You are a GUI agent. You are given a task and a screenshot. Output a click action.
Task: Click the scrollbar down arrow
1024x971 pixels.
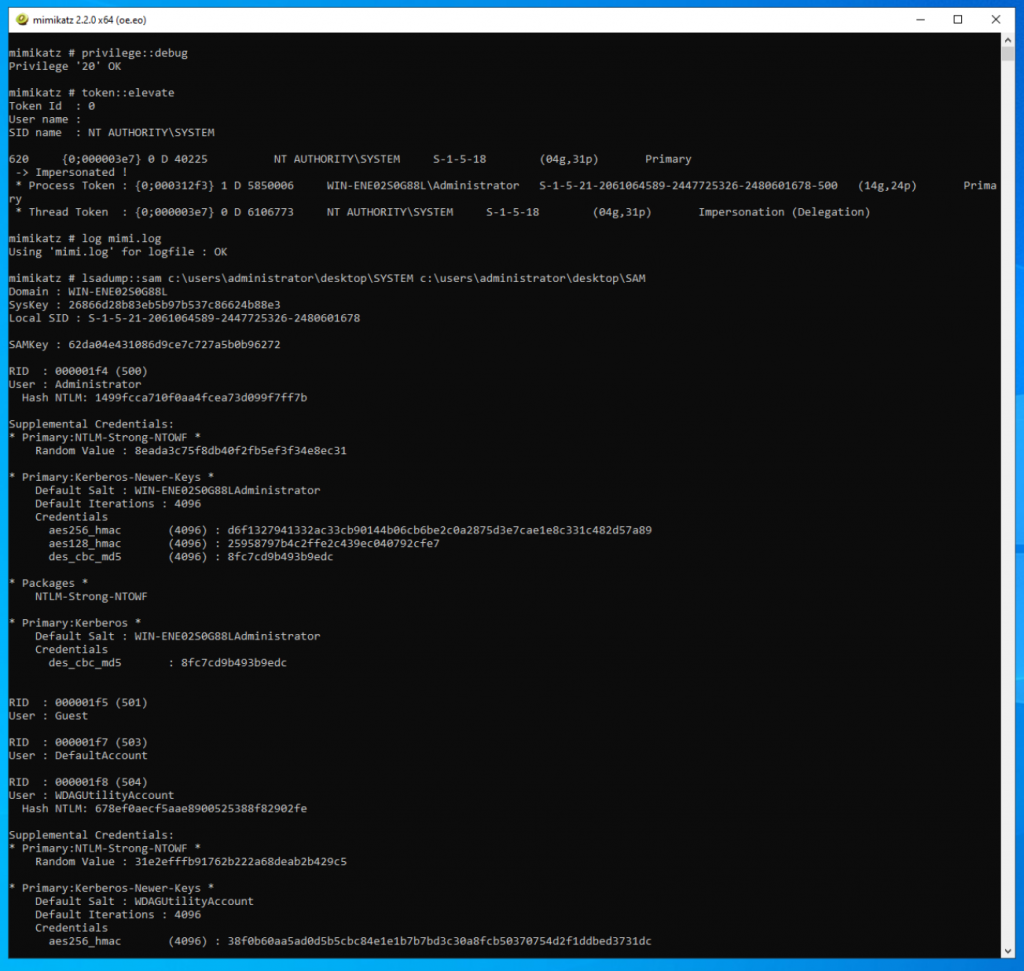(1008, 951)
